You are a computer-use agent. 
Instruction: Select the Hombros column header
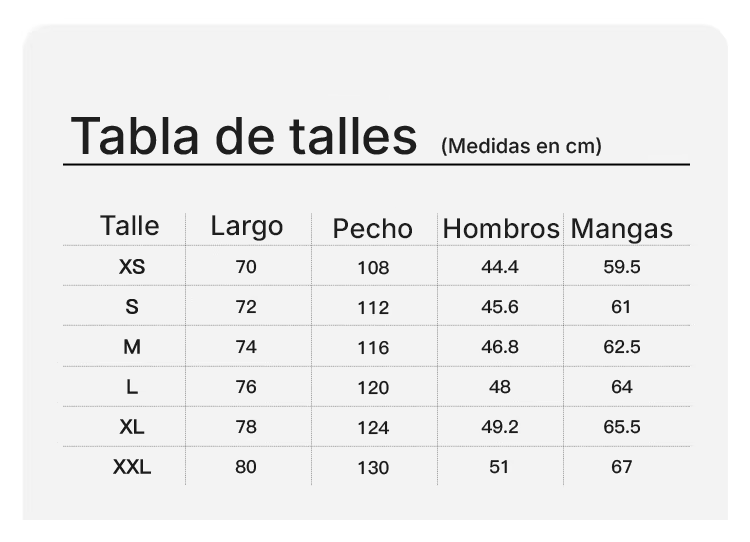click(x=501, y=228)
